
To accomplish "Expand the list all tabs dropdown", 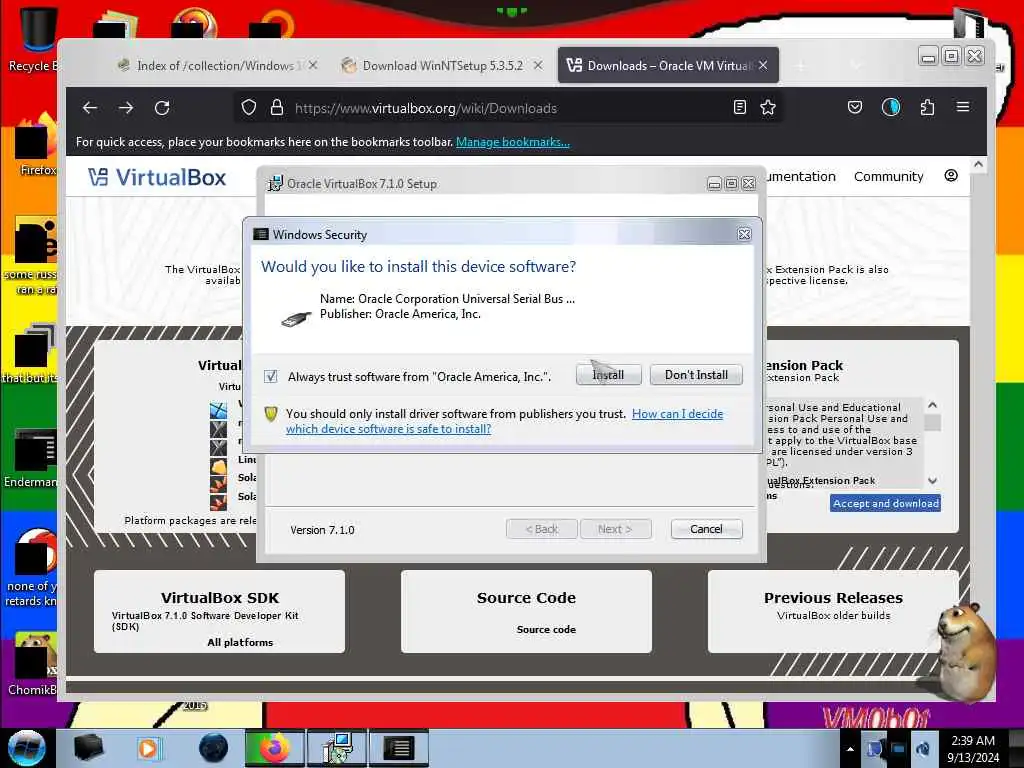I will 856,65.
